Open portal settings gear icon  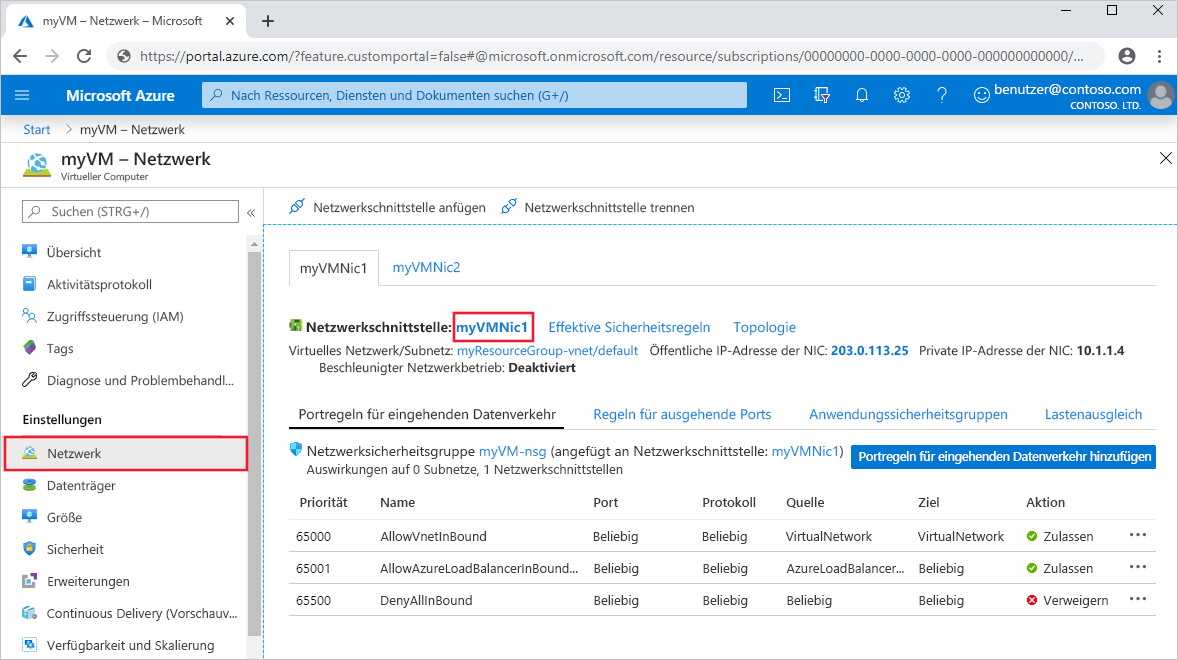point(902,95)
